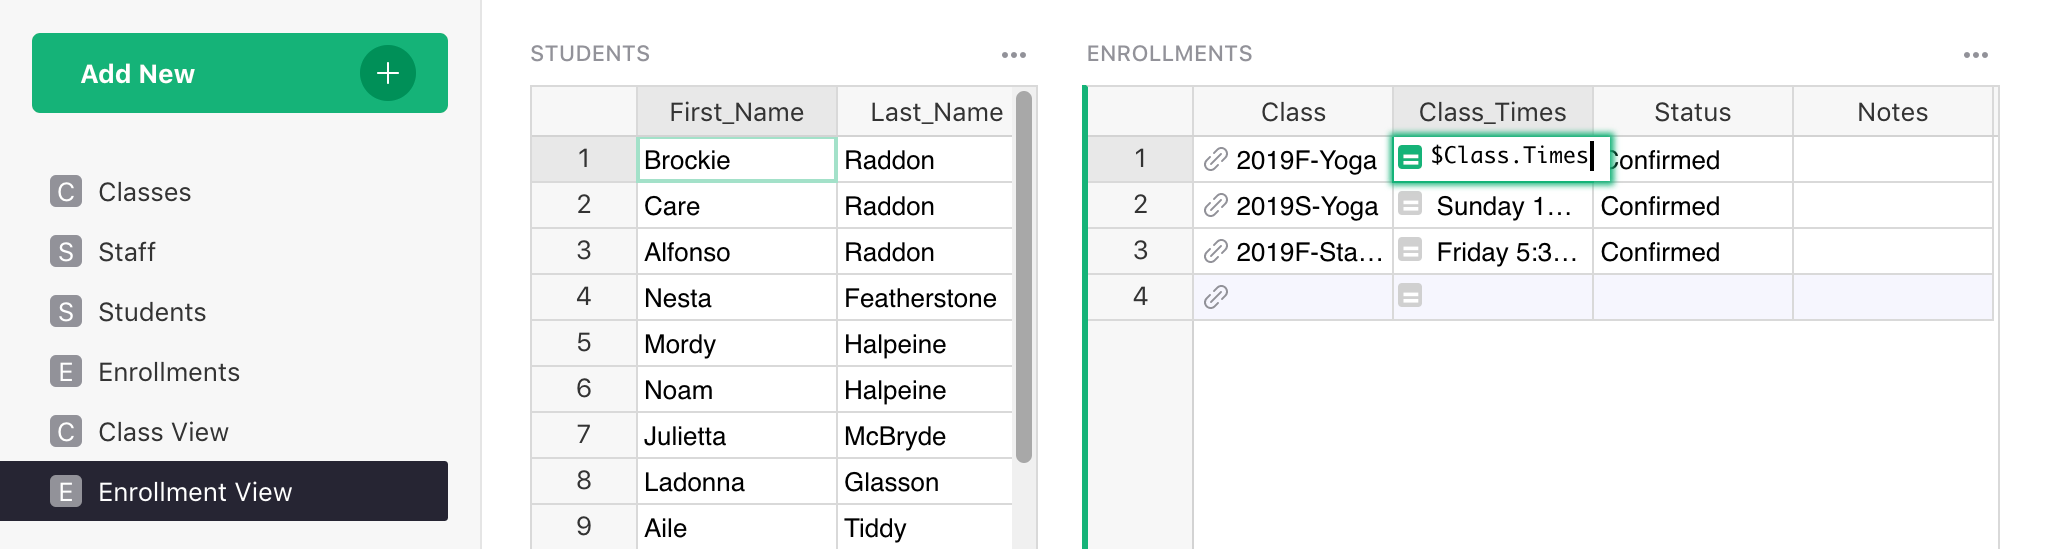Select the McBryde last name cell
Screen dimensions: 2048x549
[x=925, y=435]
